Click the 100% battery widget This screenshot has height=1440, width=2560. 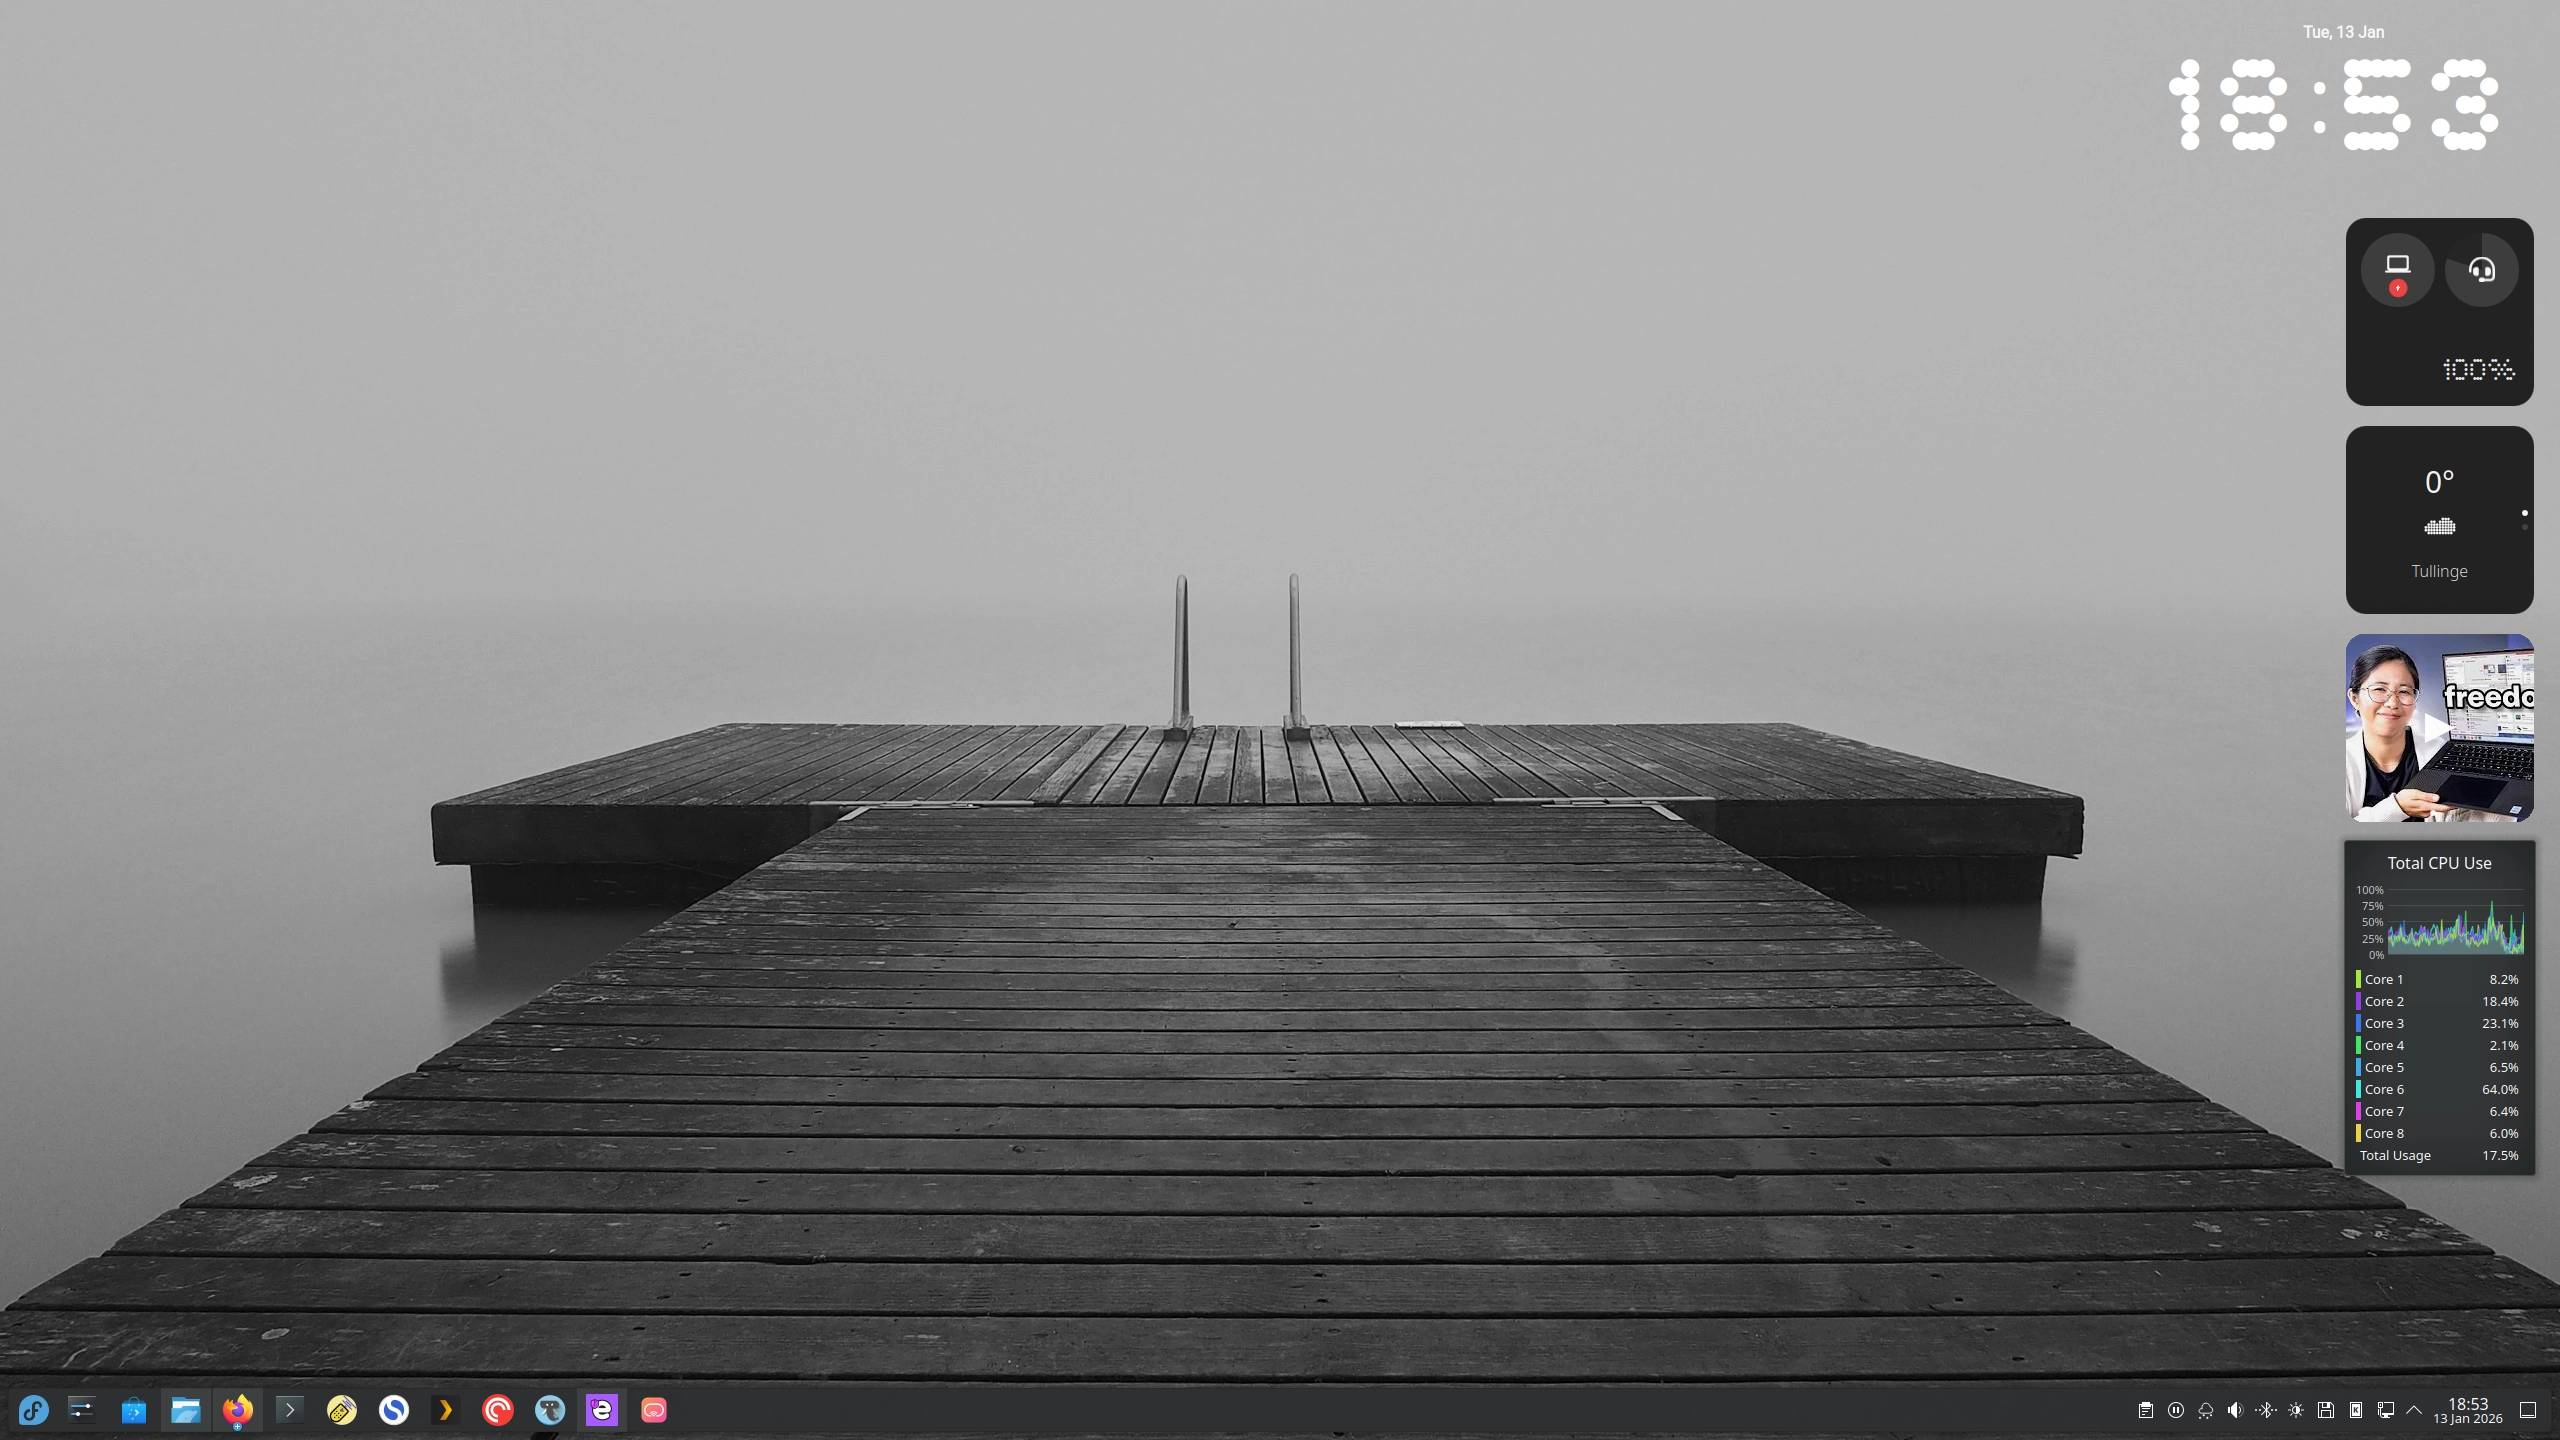coord(2440,312)
